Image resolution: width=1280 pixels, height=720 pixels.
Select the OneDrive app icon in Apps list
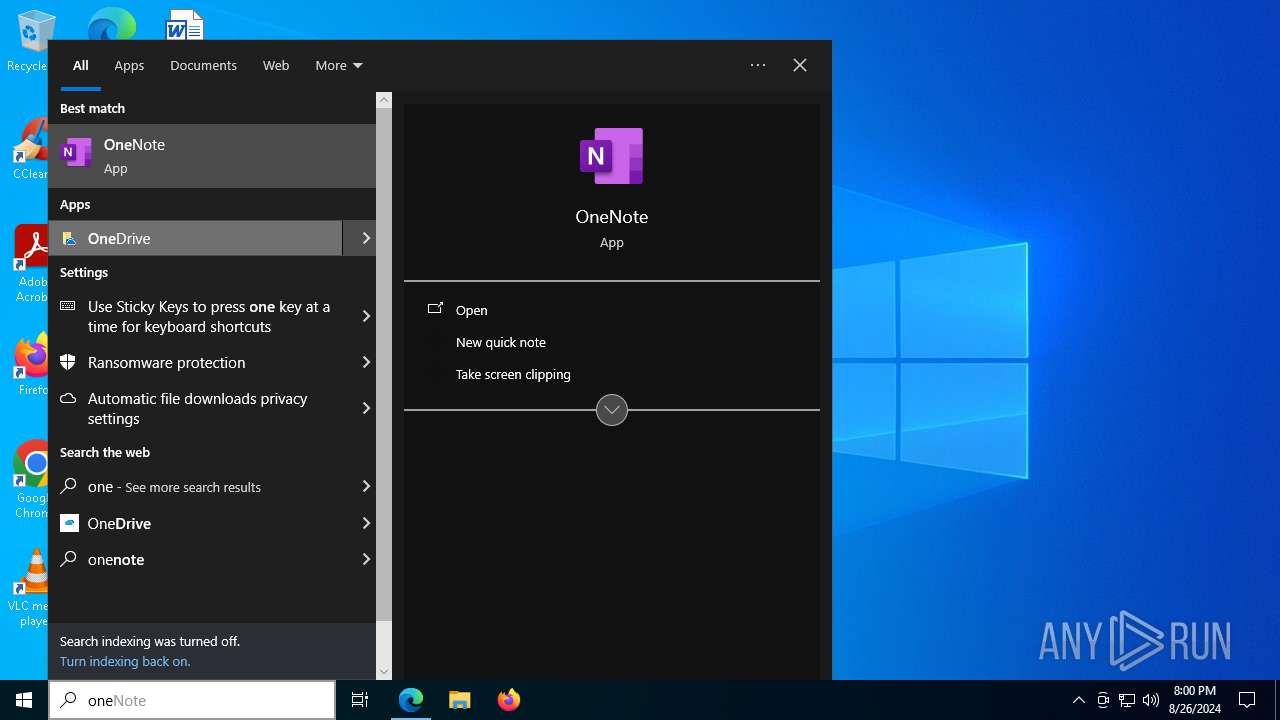coord(69,238)
